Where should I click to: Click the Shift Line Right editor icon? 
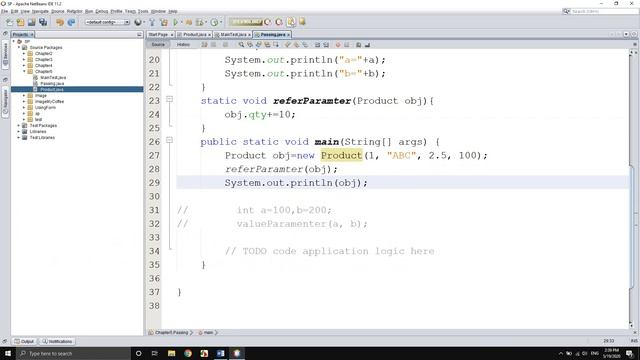point(326,44)
